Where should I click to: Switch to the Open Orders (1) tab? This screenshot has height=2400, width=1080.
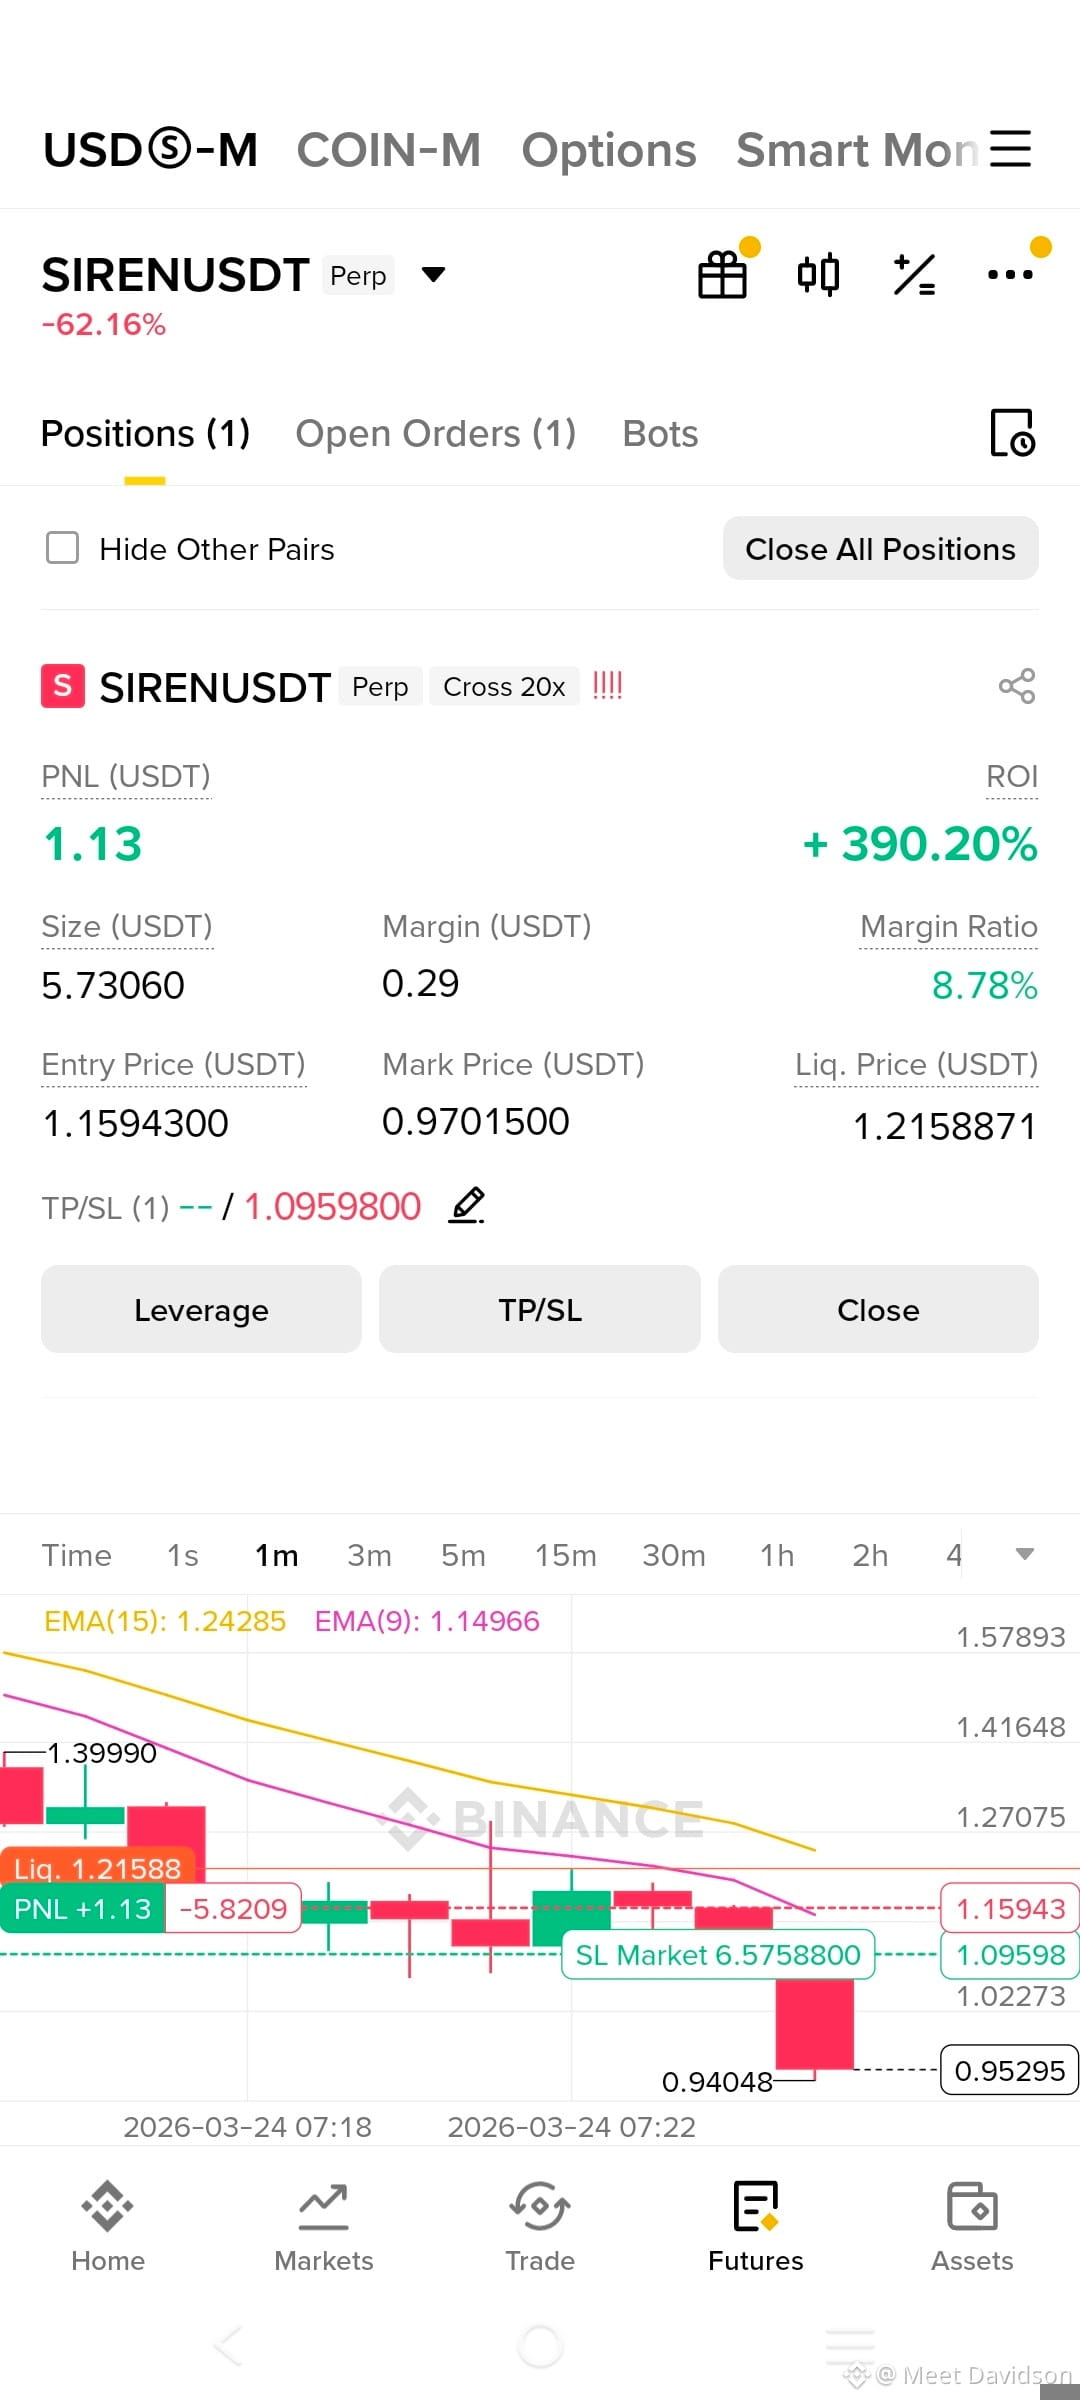[x=436, y=434]
